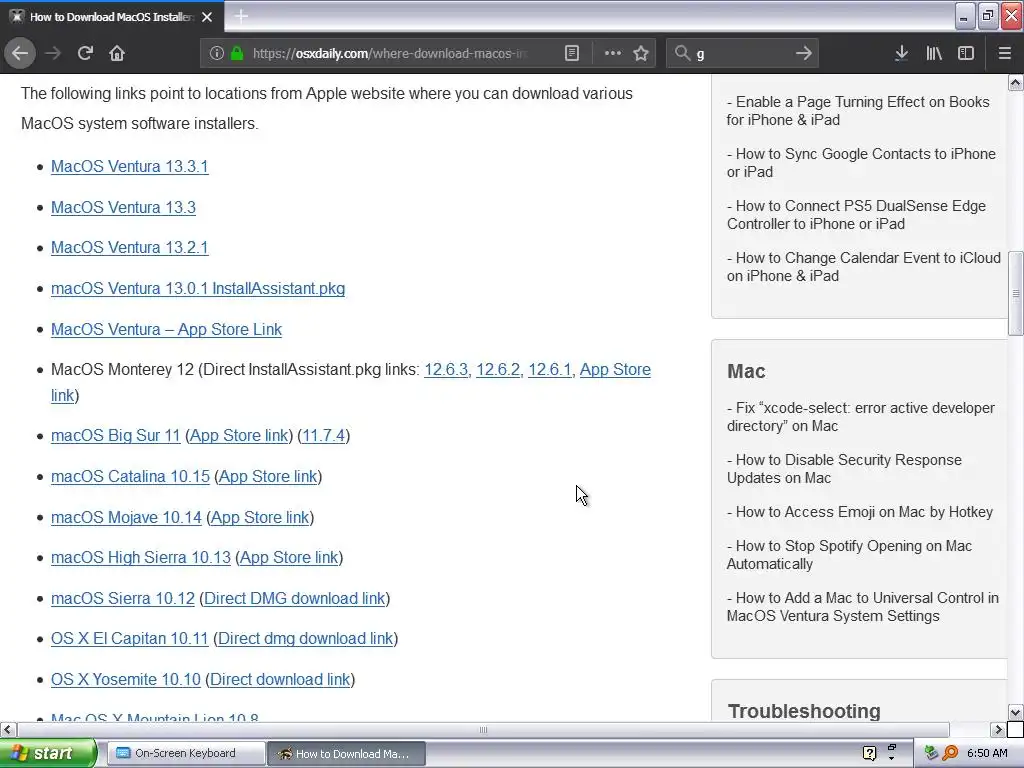Reload the current page
This screenshot has height=768, width=1024.
(85, 54)
